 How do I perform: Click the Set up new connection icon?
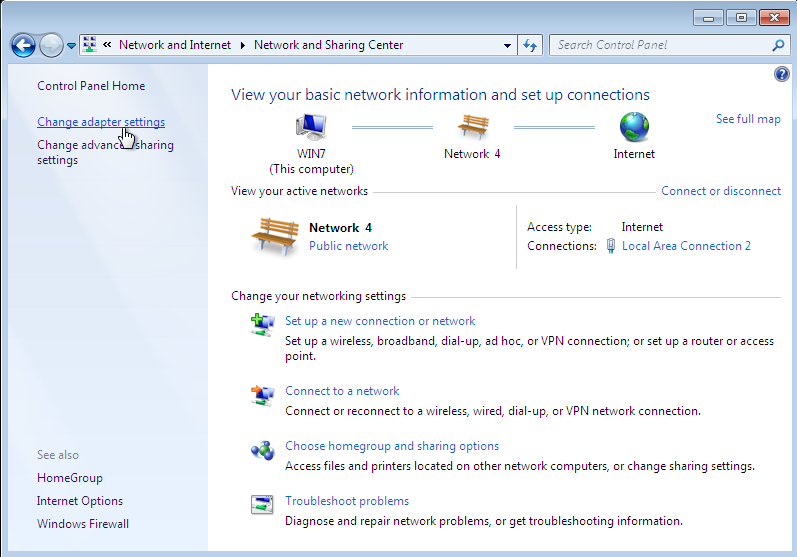pyautogui.click(x=263, y=325)
